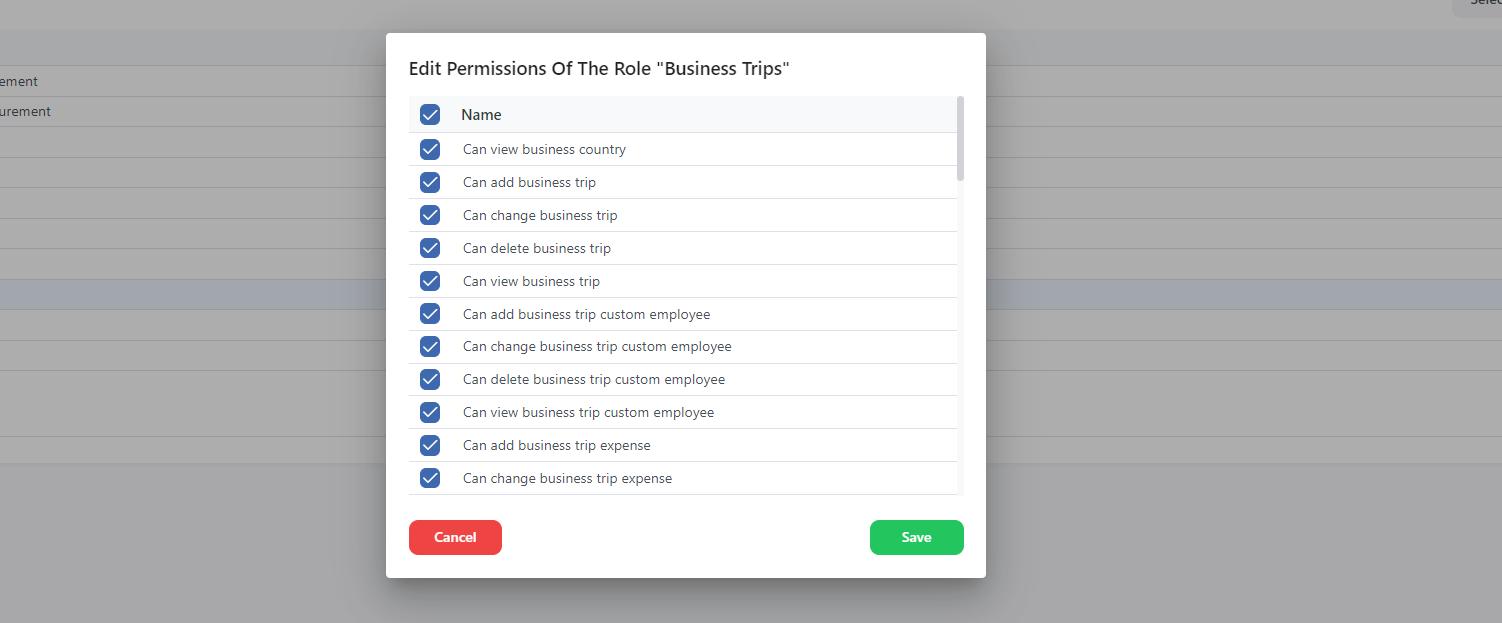The image size is (1502, 623).
Task: Uncheck "Can add business trip custom employee"
Action: tap(430, 314)
